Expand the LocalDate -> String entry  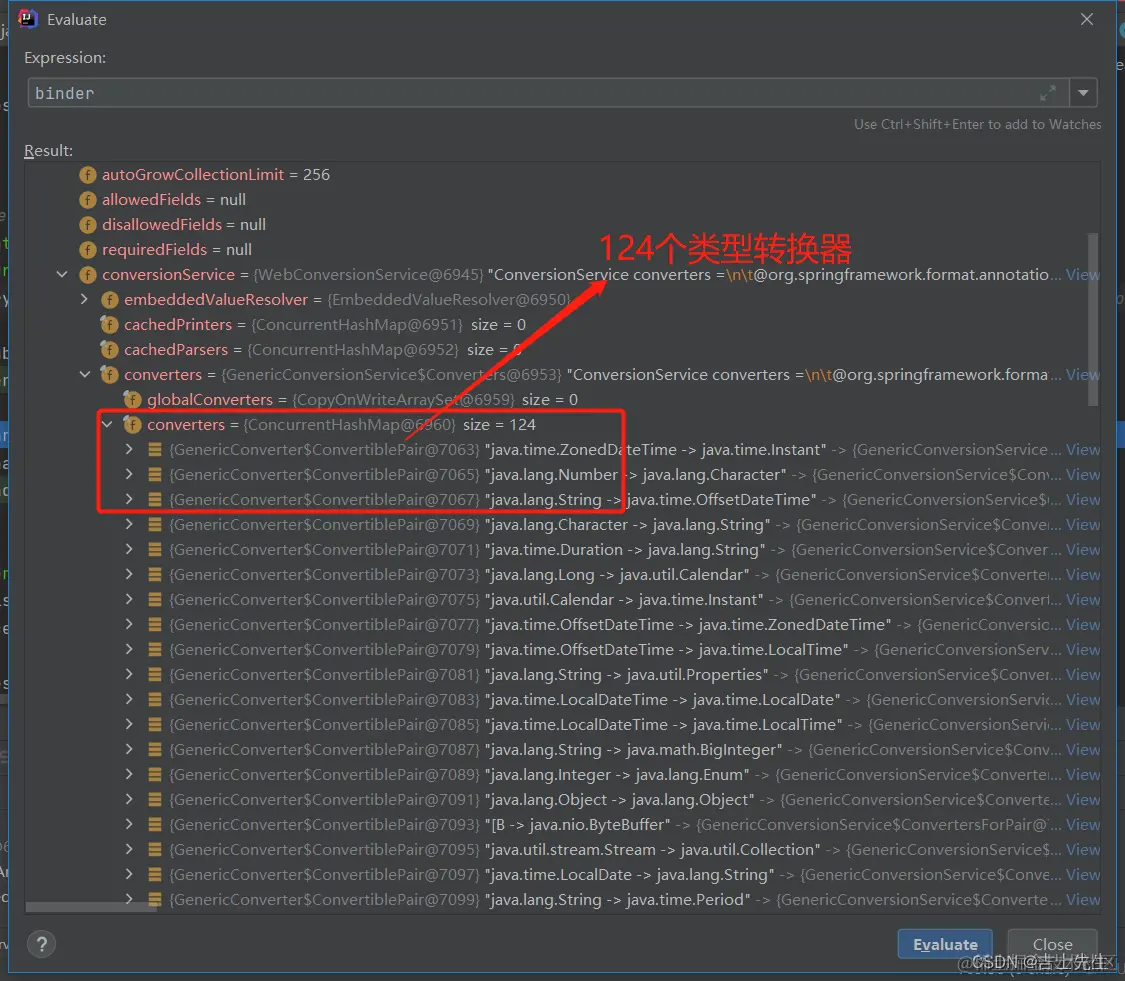pyautogui.click(x=129, y=874)
